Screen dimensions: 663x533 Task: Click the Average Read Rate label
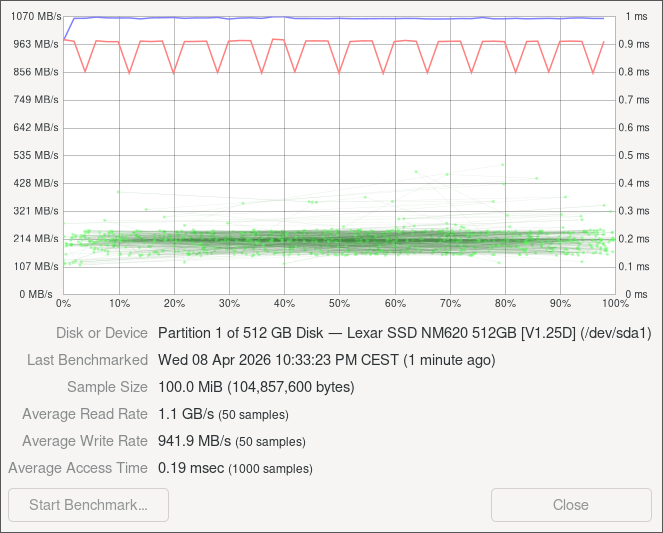[x=85, y=414]
